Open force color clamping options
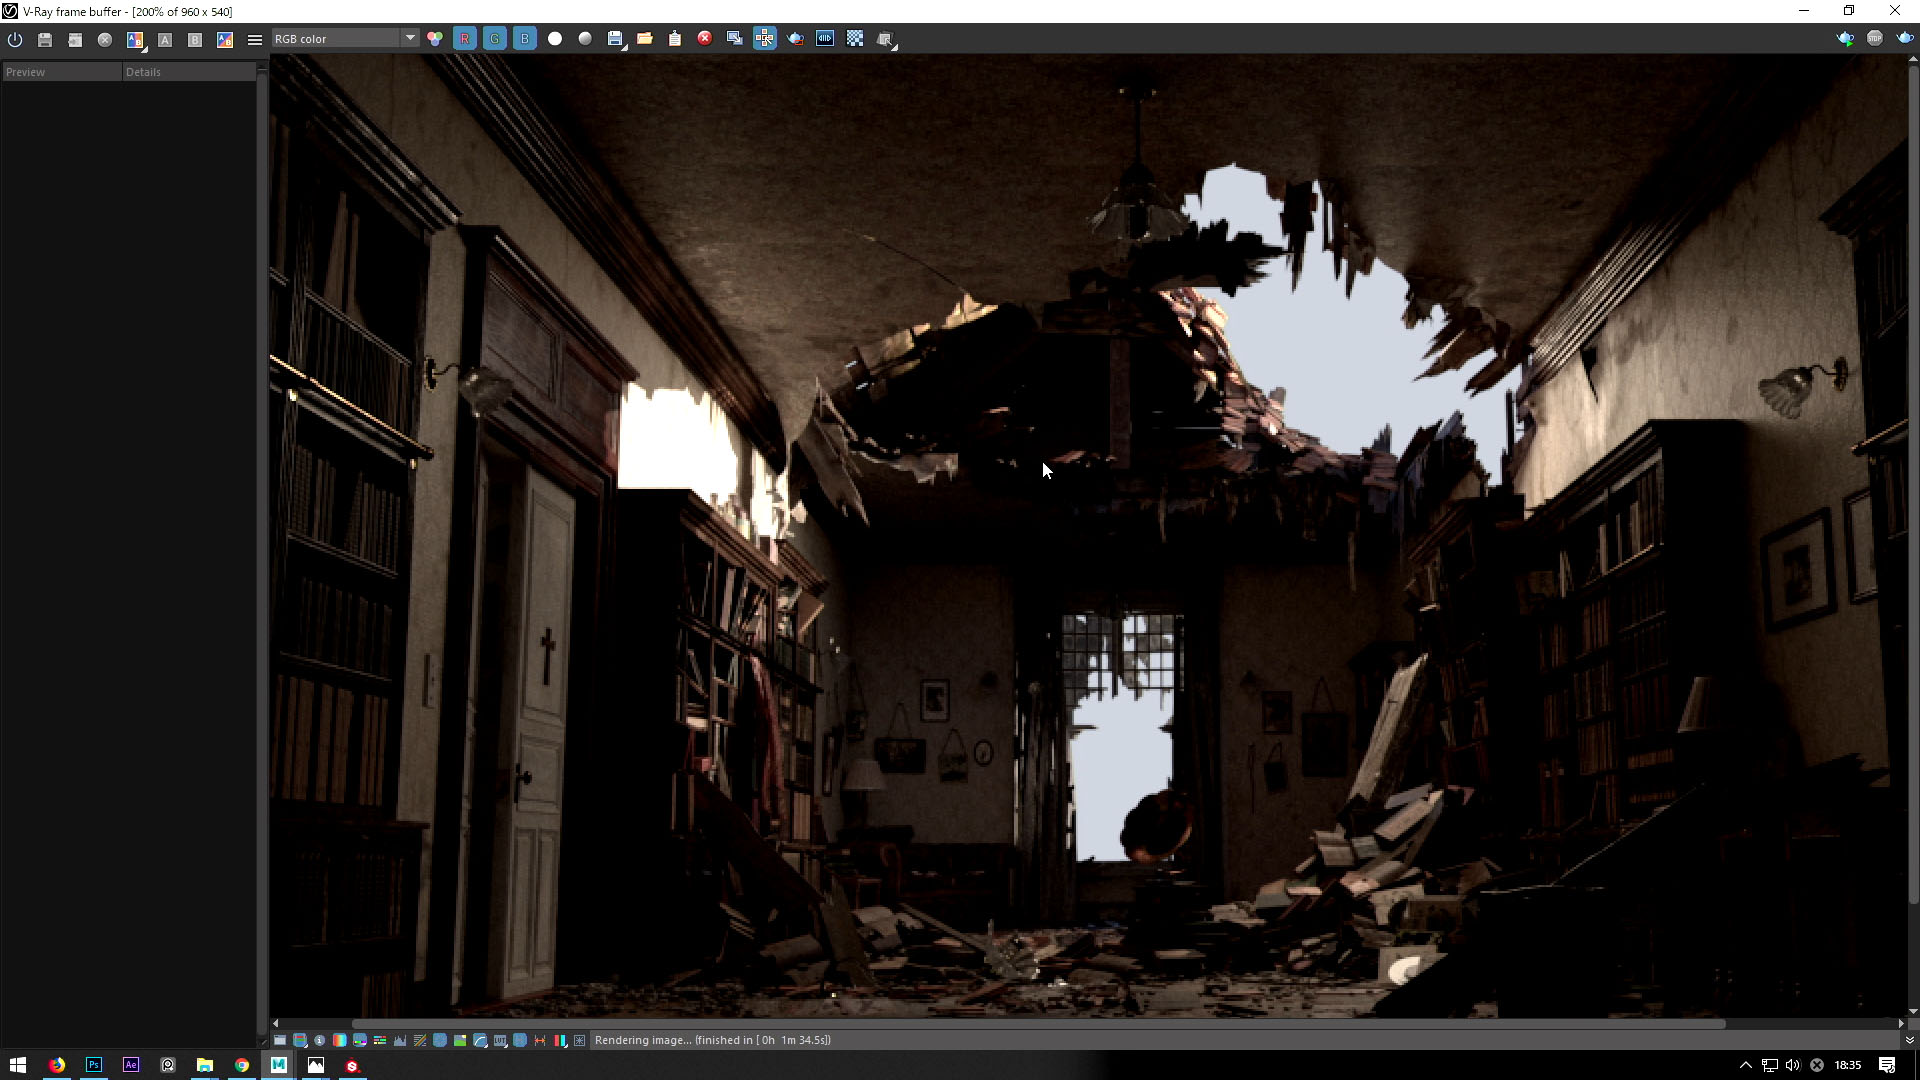Screen dimensions: 1920x1080 pos(300,1040)
